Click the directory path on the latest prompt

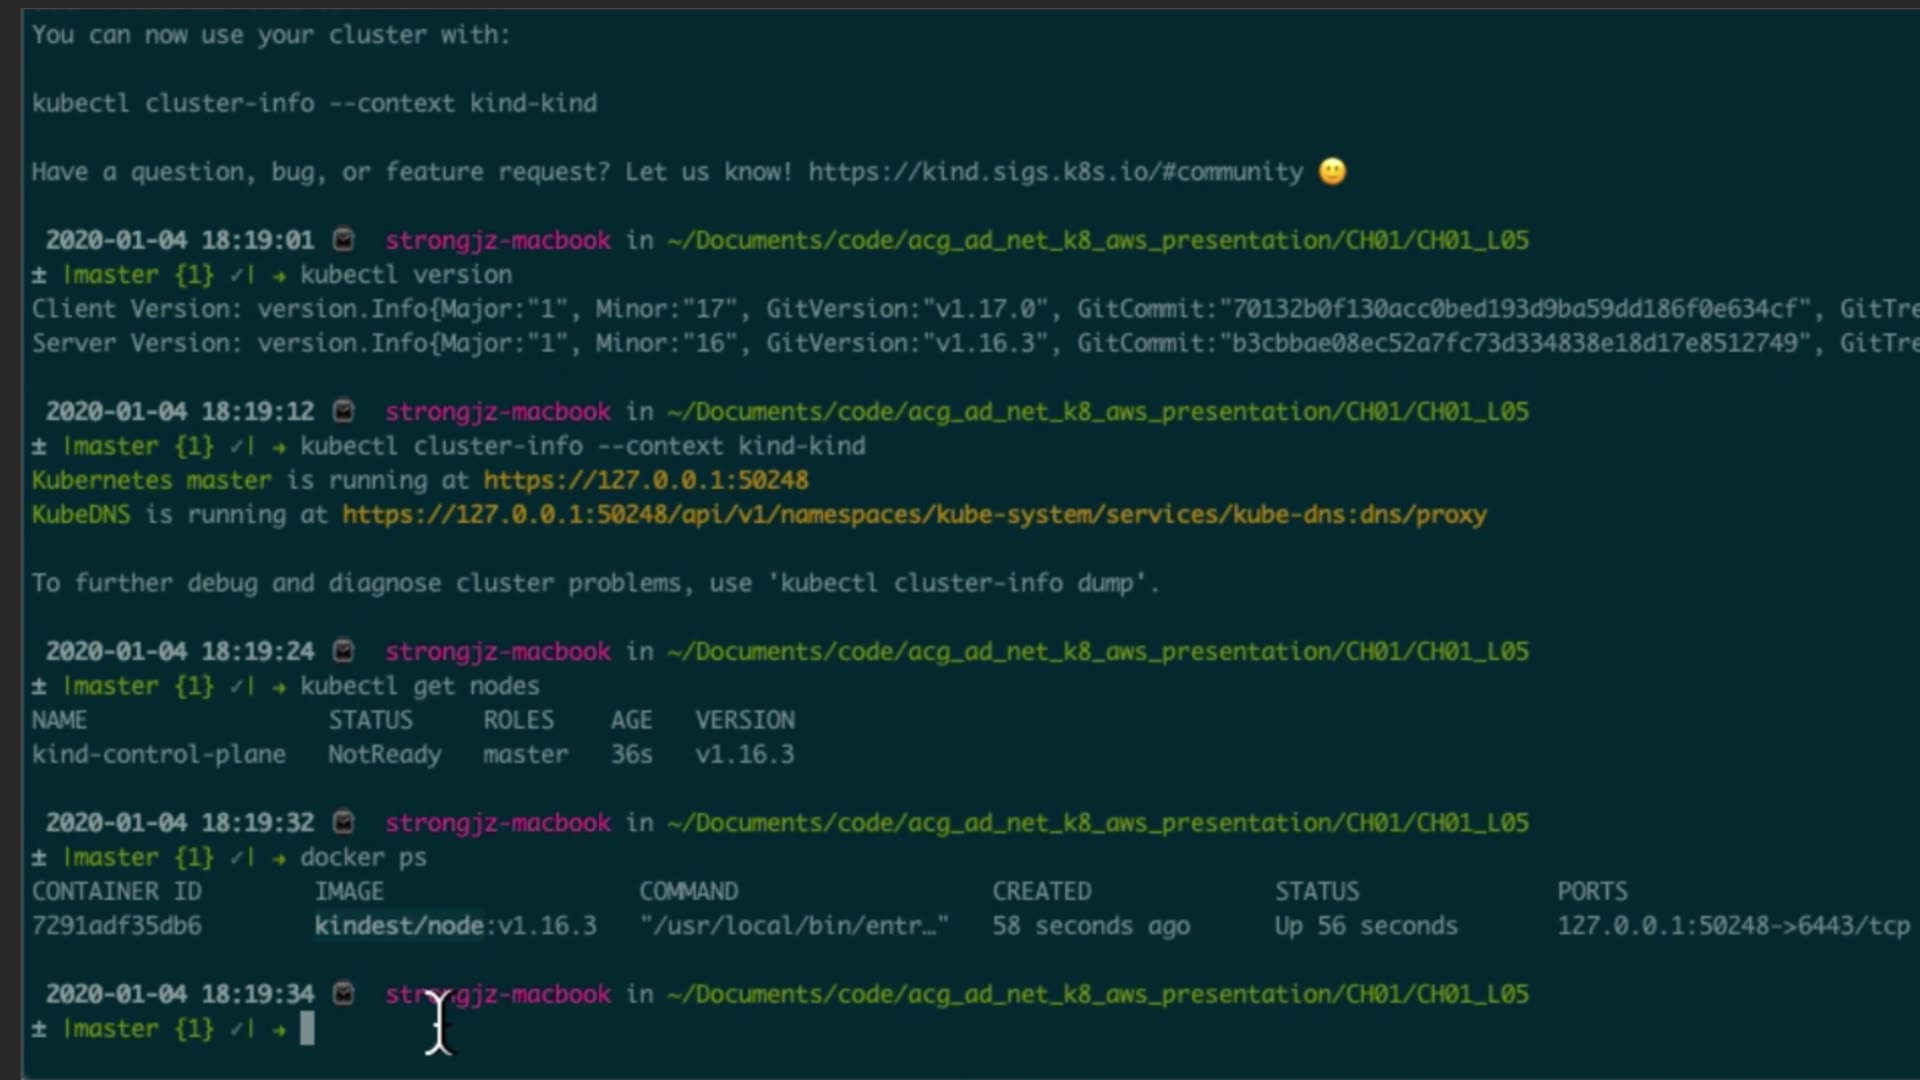click(x=1097, y=994)
